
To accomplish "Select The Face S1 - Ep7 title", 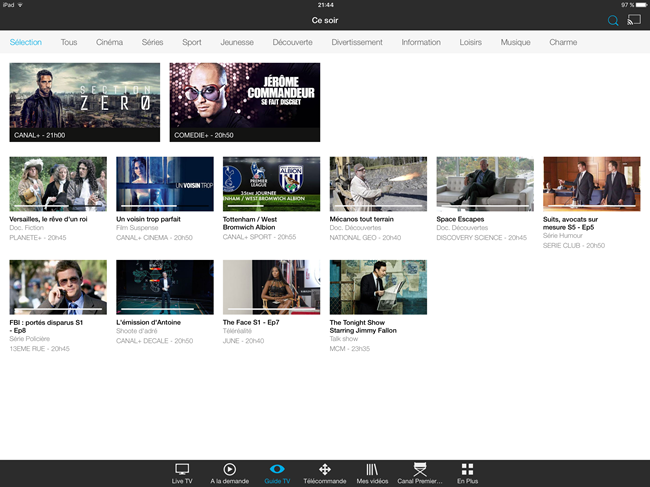I will click(251, 322).
